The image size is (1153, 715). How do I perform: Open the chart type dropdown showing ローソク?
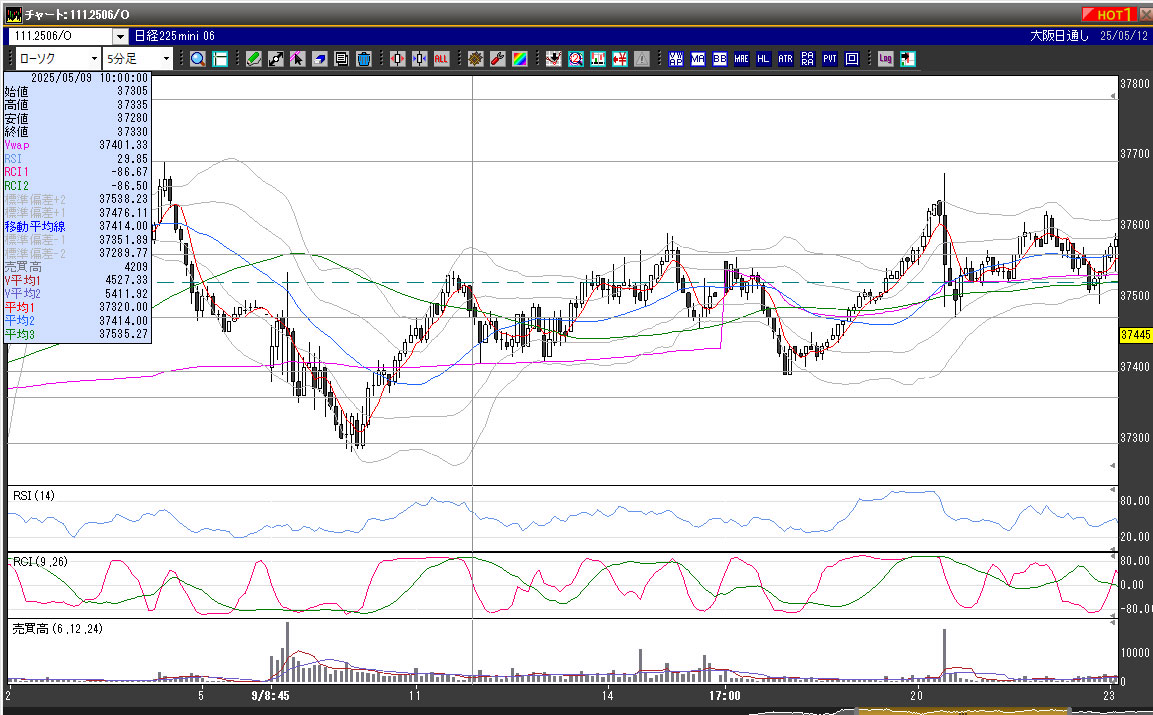(57, 59)
